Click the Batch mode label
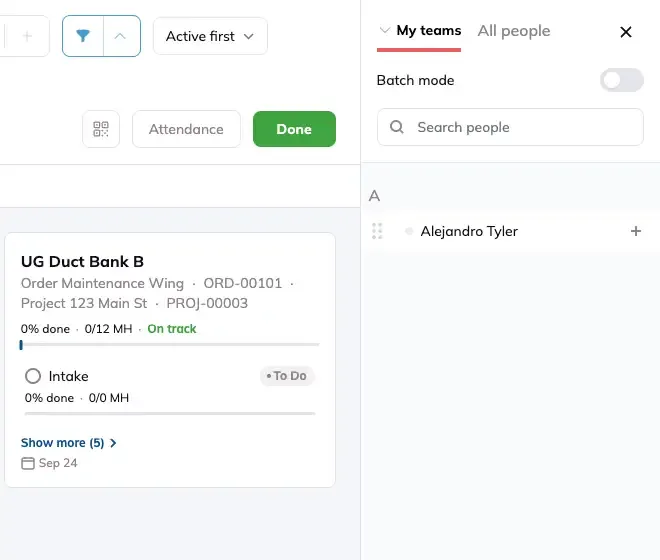The width and height of the screenshot is (660, 560). tap(415, 80)
